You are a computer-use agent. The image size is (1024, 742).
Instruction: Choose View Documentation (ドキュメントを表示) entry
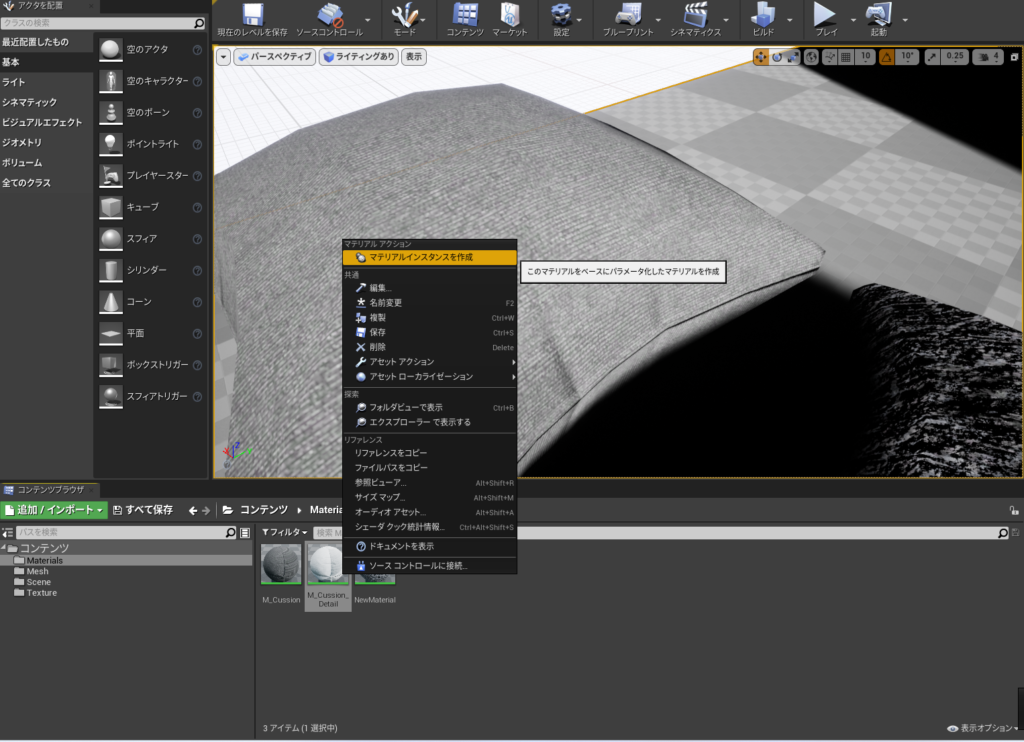(x=430, y=547)
